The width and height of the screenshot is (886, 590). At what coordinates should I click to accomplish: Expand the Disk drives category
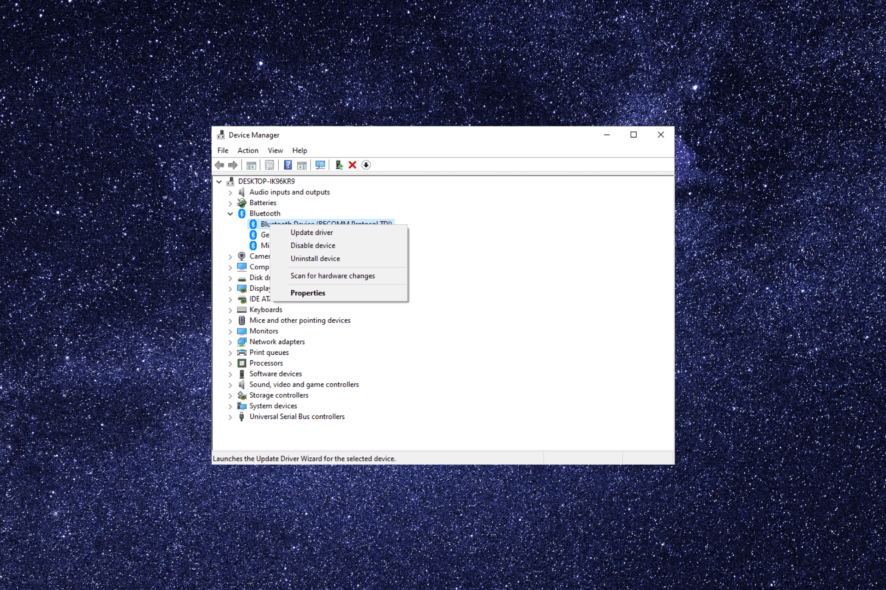tap(230, 278)
